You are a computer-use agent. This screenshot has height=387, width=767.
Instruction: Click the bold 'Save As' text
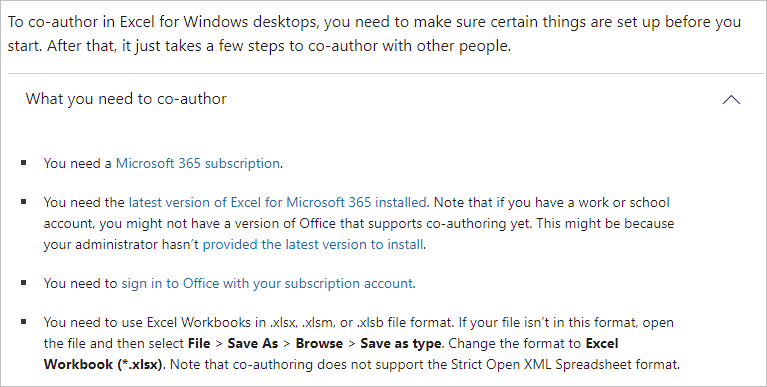tap(253, 343)
